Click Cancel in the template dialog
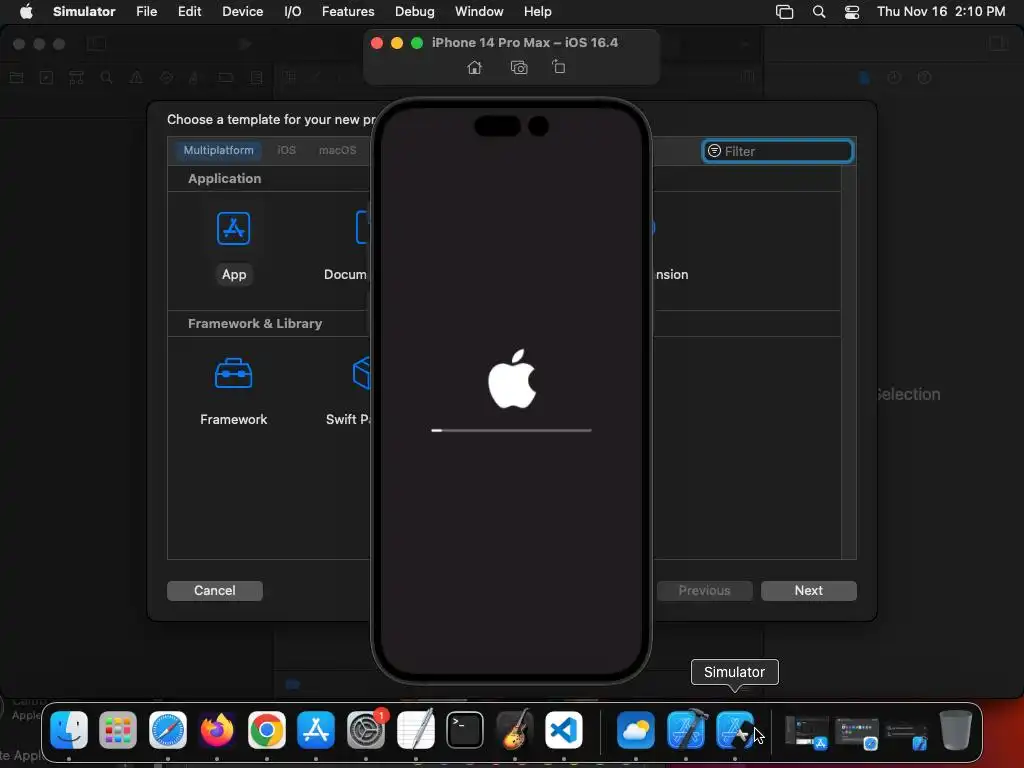 pos(215,590)
